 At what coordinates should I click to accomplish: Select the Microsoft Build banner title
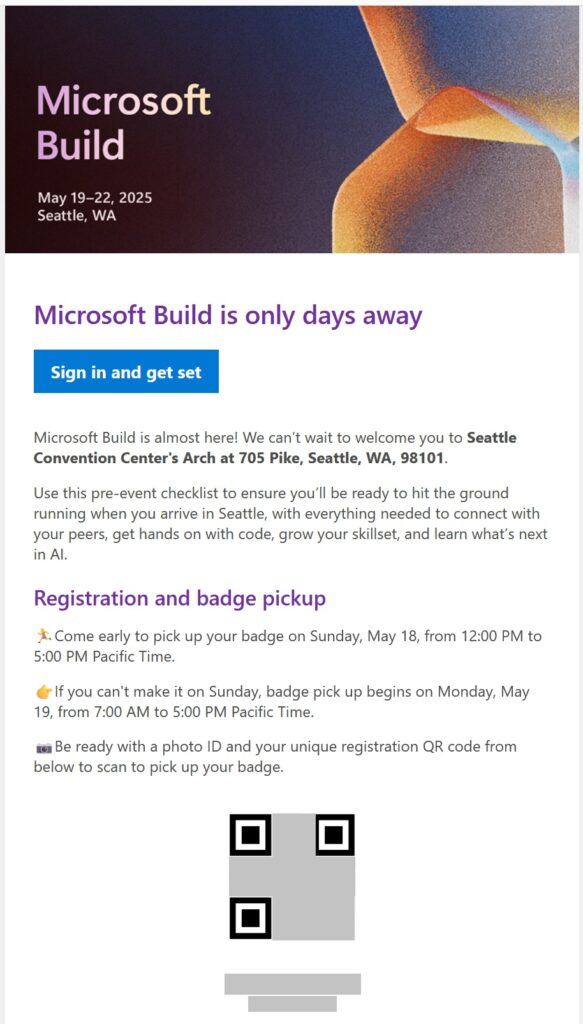point(123,122)
